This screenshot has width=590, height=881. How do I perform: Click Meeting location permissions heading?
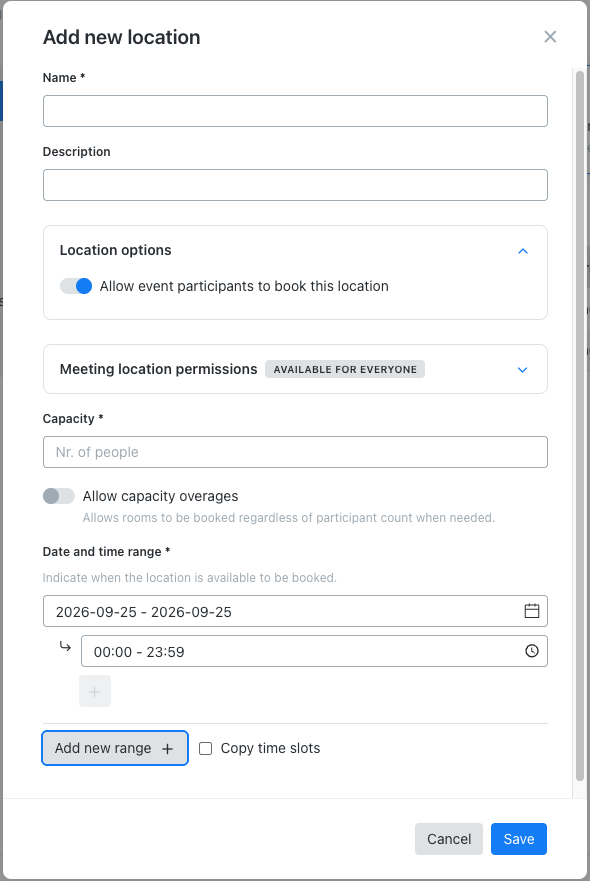[158, 369]
